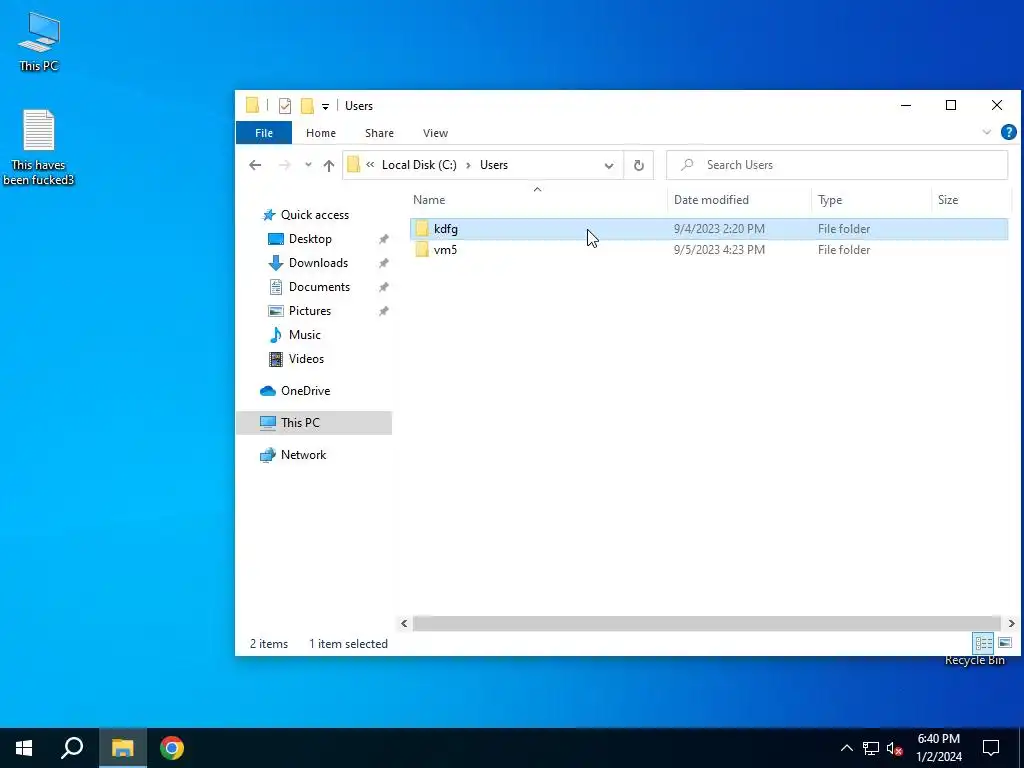Switch to Large icons view layout
This screenshot has height=768, width=1024.
(x=1005, y=643)
